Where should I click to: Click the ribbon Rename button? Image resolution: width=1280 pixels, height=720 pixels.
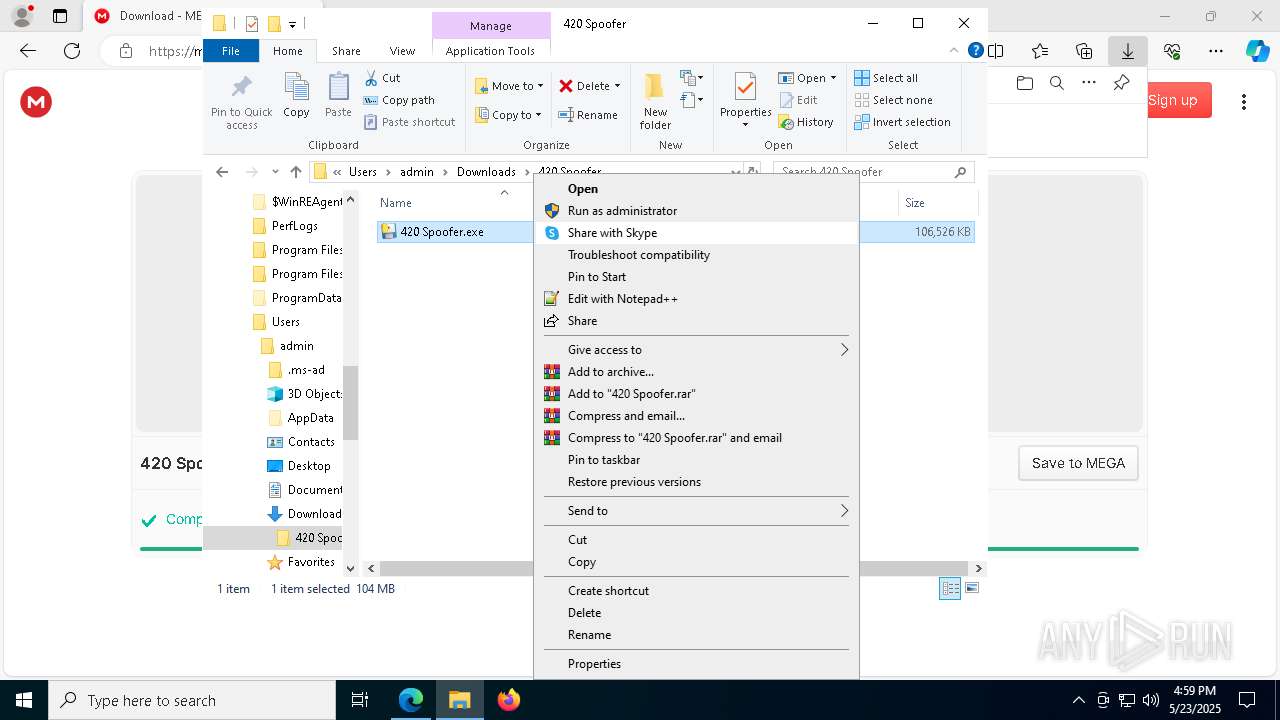coord(588,115)
